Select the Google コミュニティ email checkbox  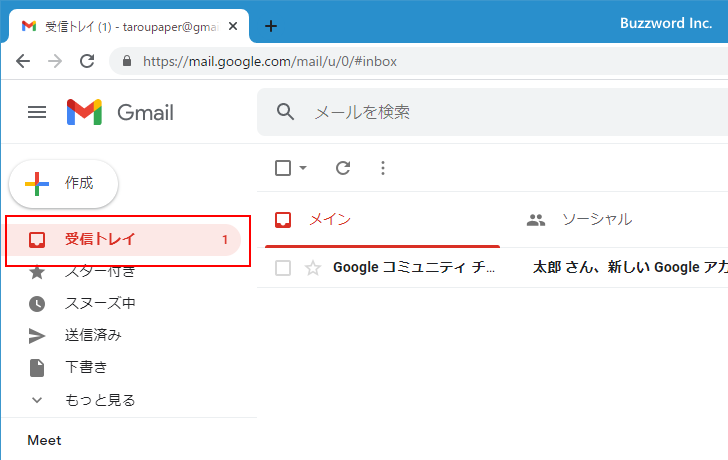tap(283, 268)
